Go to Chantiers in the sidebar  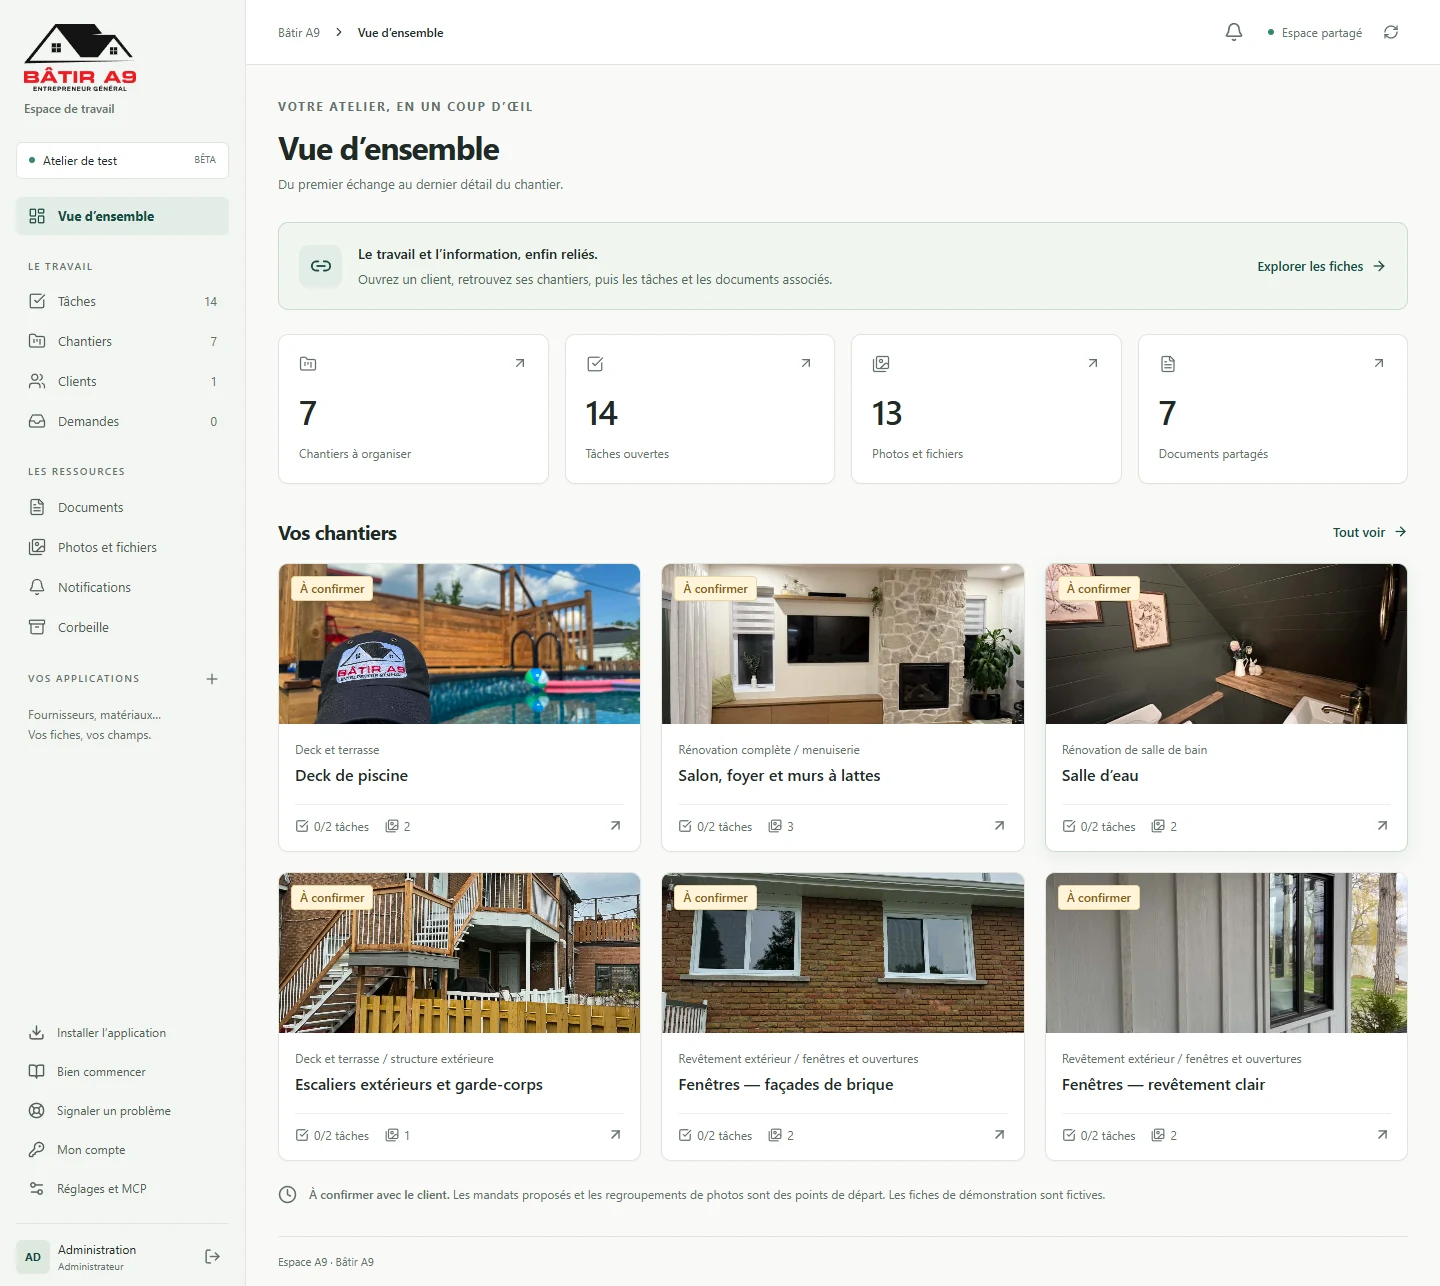(x=122, y=341)
